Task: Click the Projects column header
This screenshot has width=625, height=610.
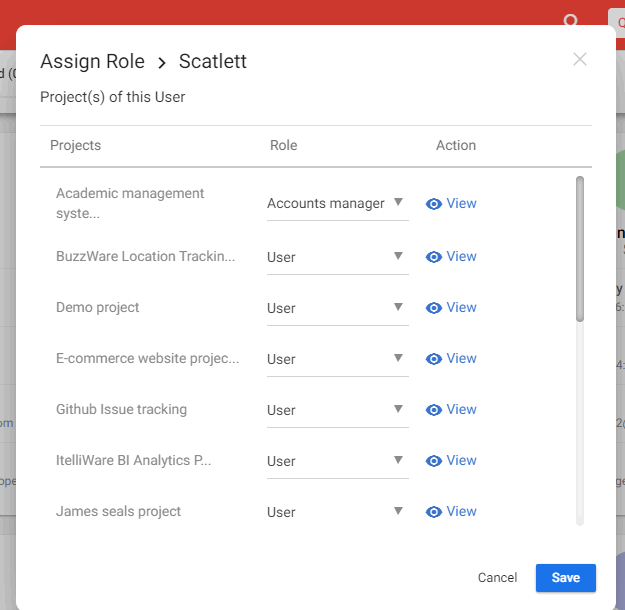Action: (x=75, y=145)
